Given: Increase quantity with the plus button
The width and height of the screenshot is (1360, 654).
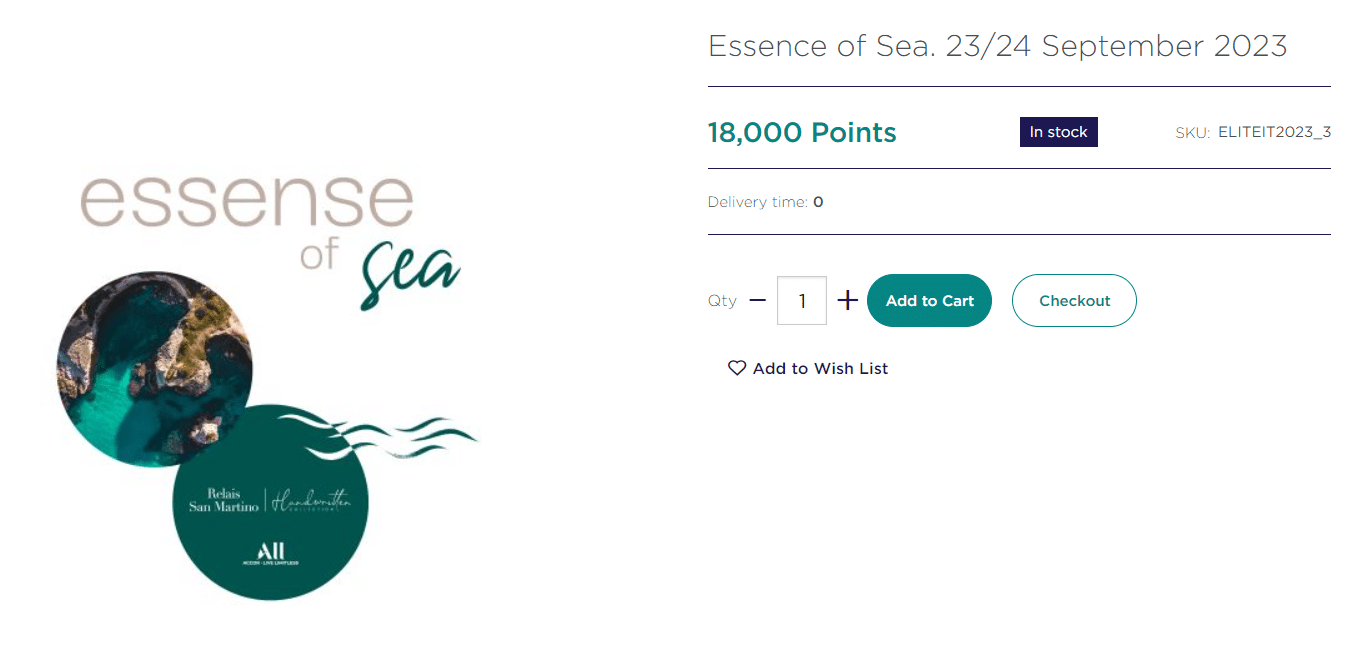Looking at the screenshot, I should point(847,300).
